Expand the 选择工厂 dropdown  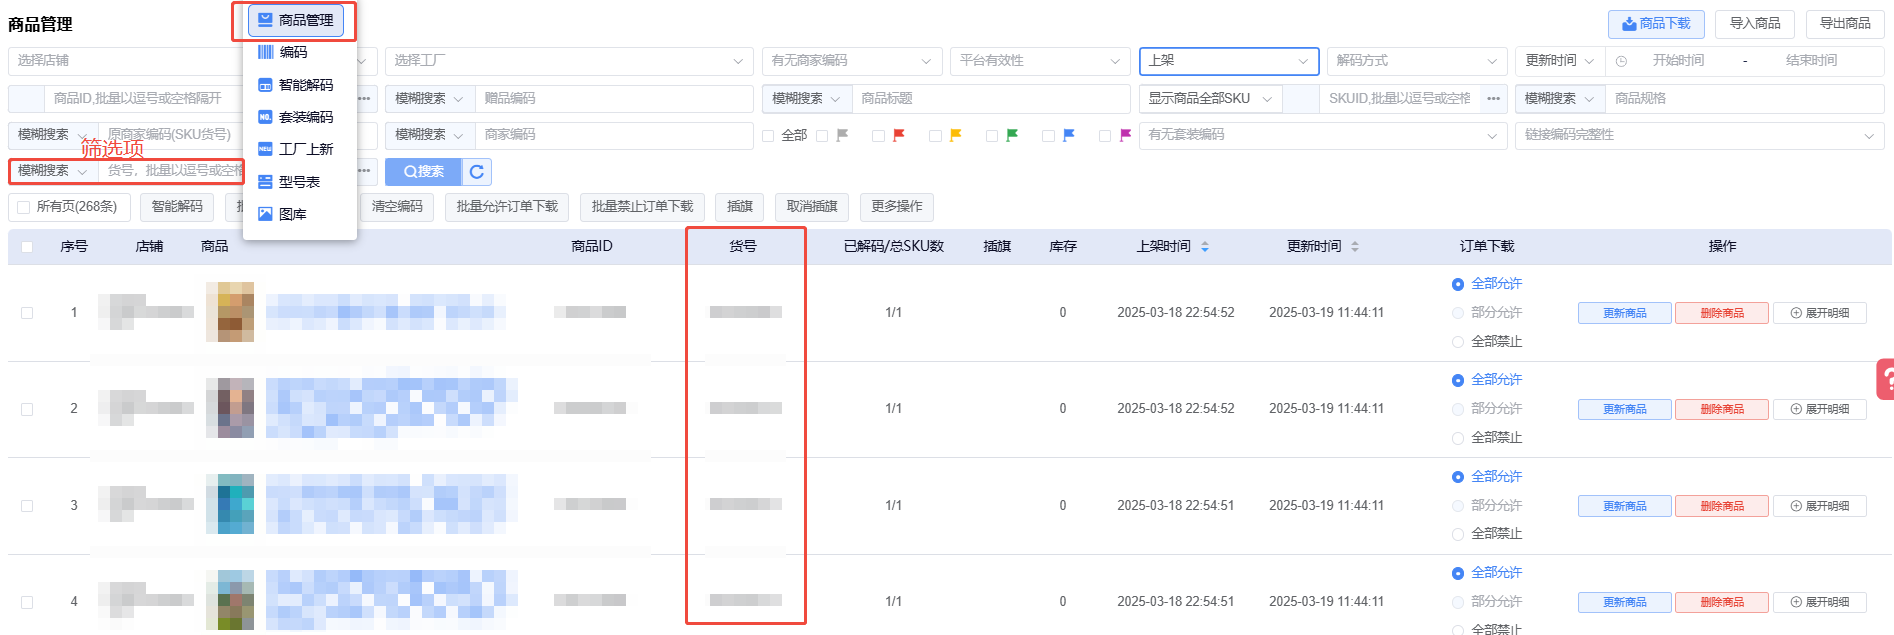coord(568,61)
